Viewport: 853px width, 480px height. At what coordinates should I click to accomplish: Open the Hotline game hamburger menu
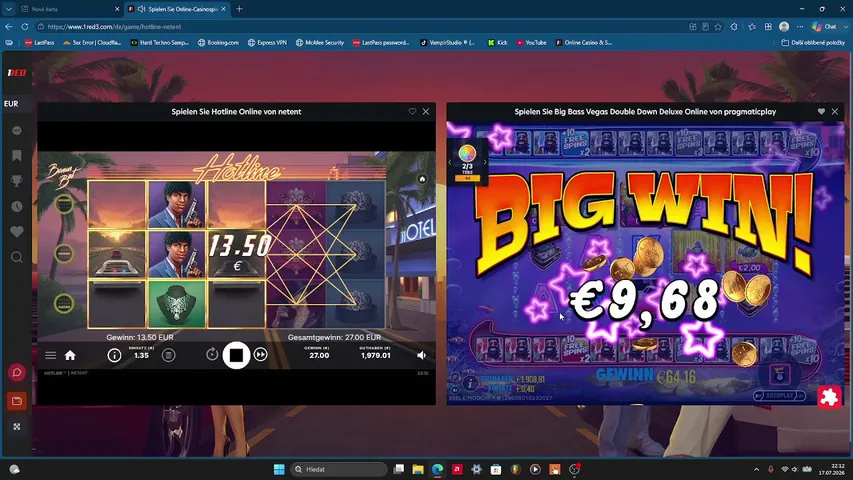(51, 355)
